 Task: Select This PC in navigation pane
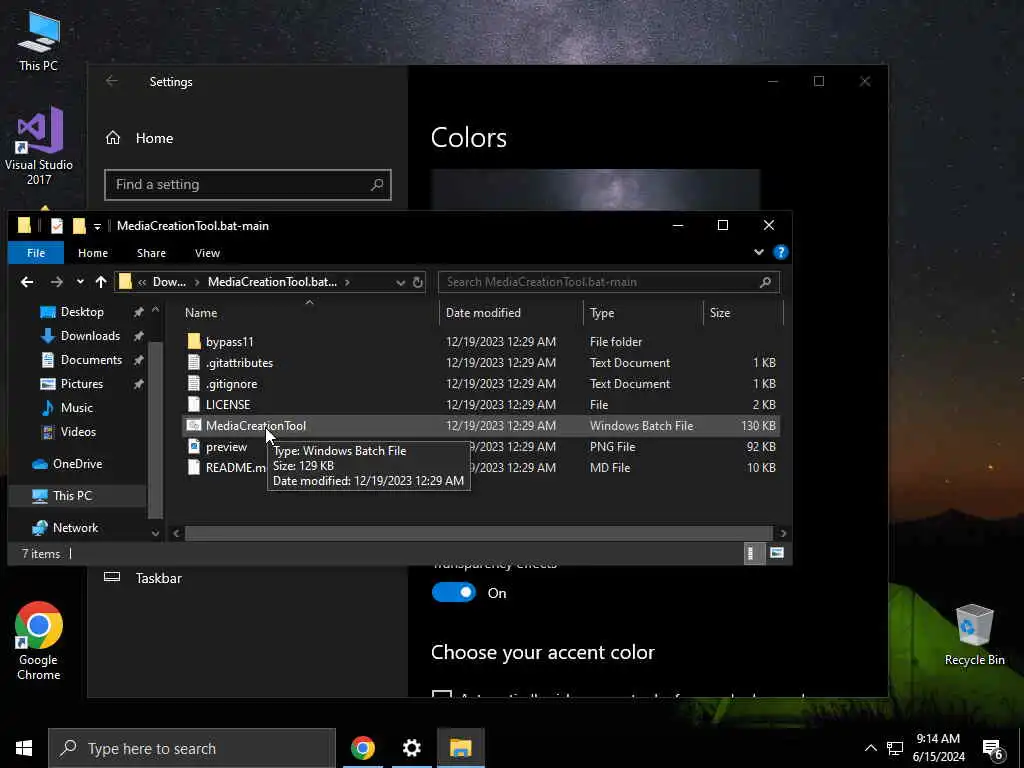click(x=72, y=496)
